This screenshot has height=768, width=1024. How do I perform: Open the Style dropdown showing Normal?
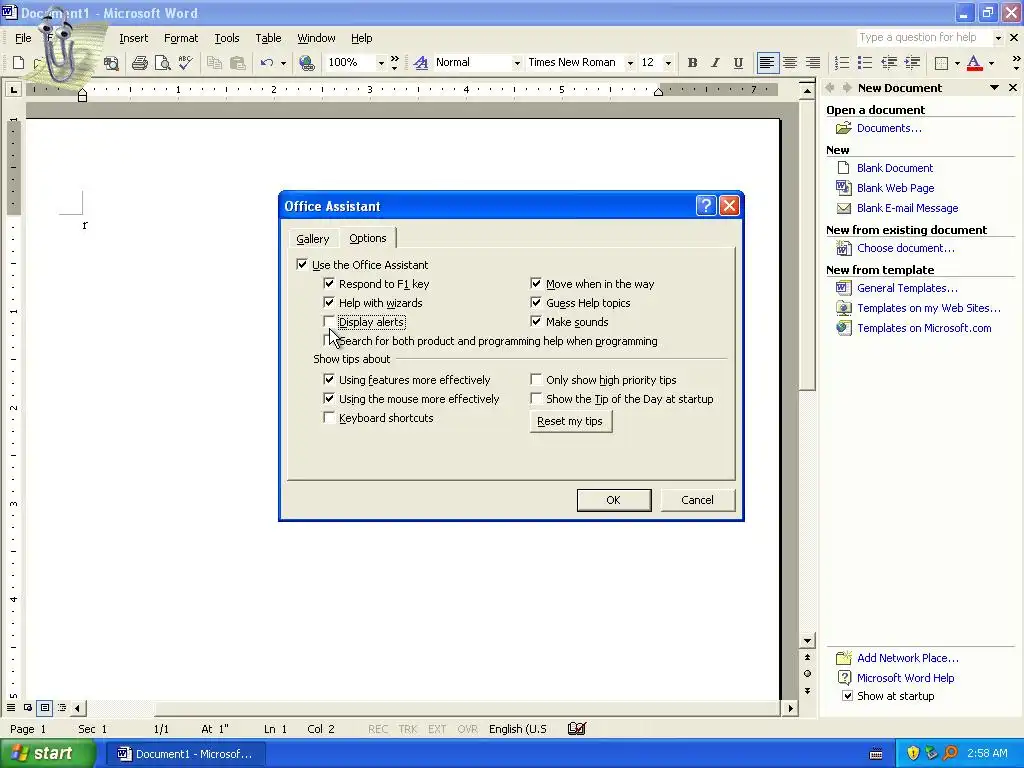[517, 63]
